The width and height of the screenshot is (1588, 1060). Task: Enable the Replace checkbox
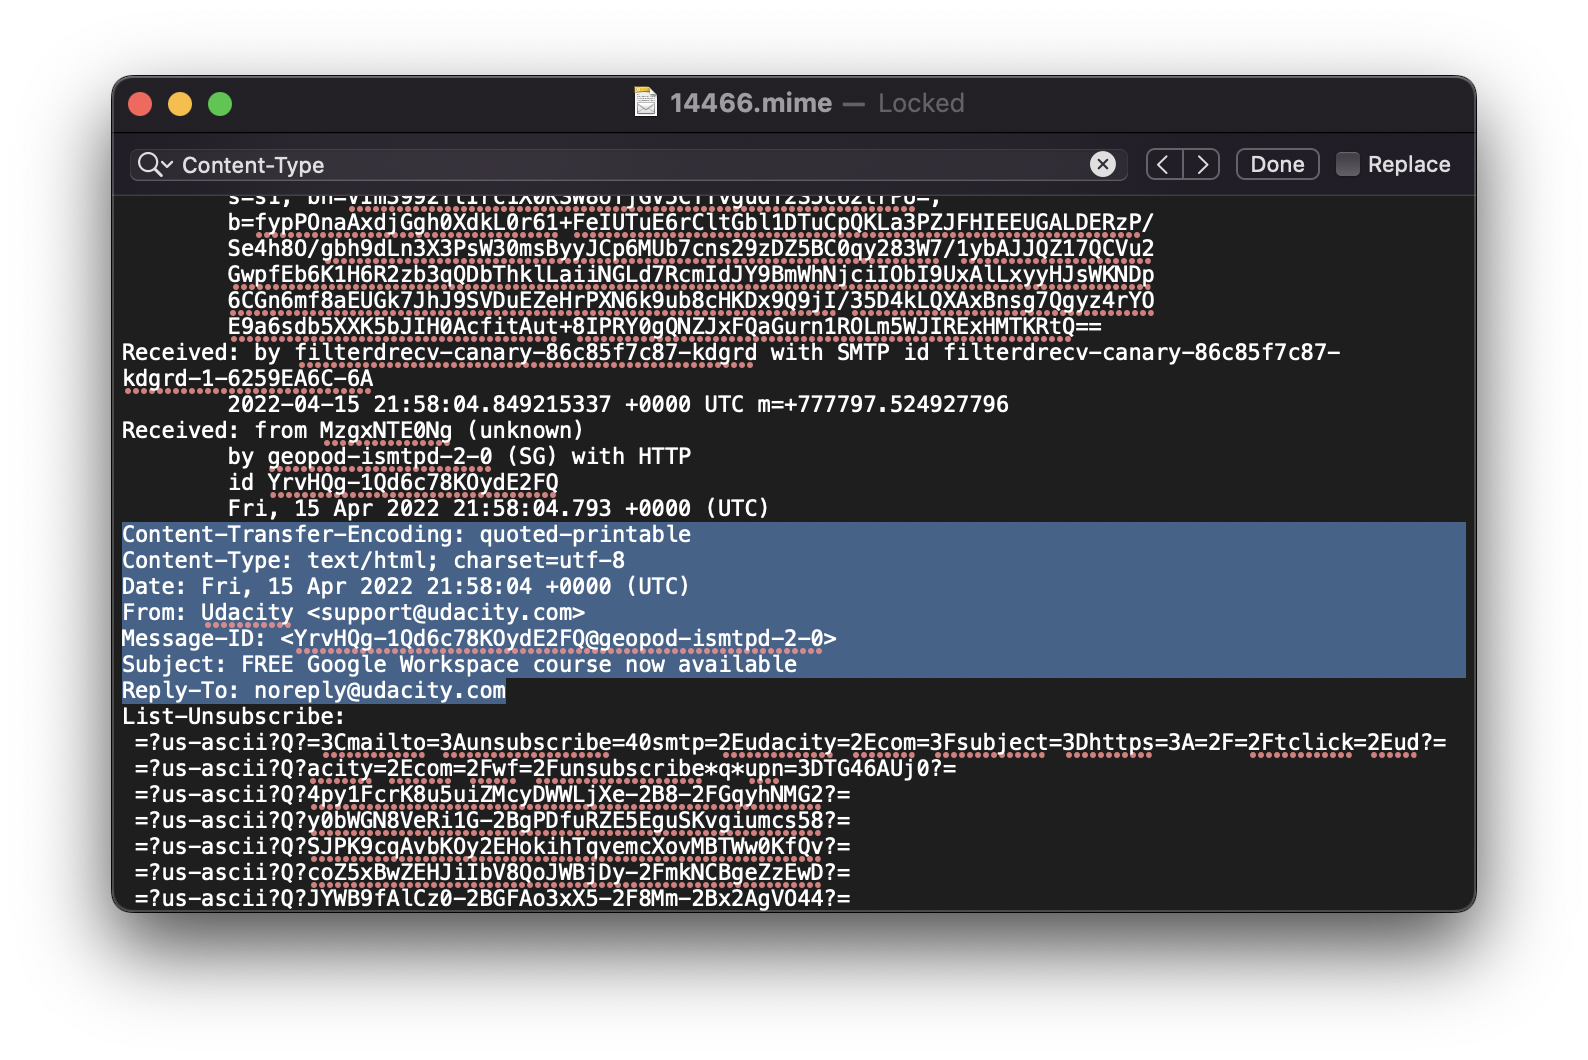pyautogui.click(x=1347, y=164)
